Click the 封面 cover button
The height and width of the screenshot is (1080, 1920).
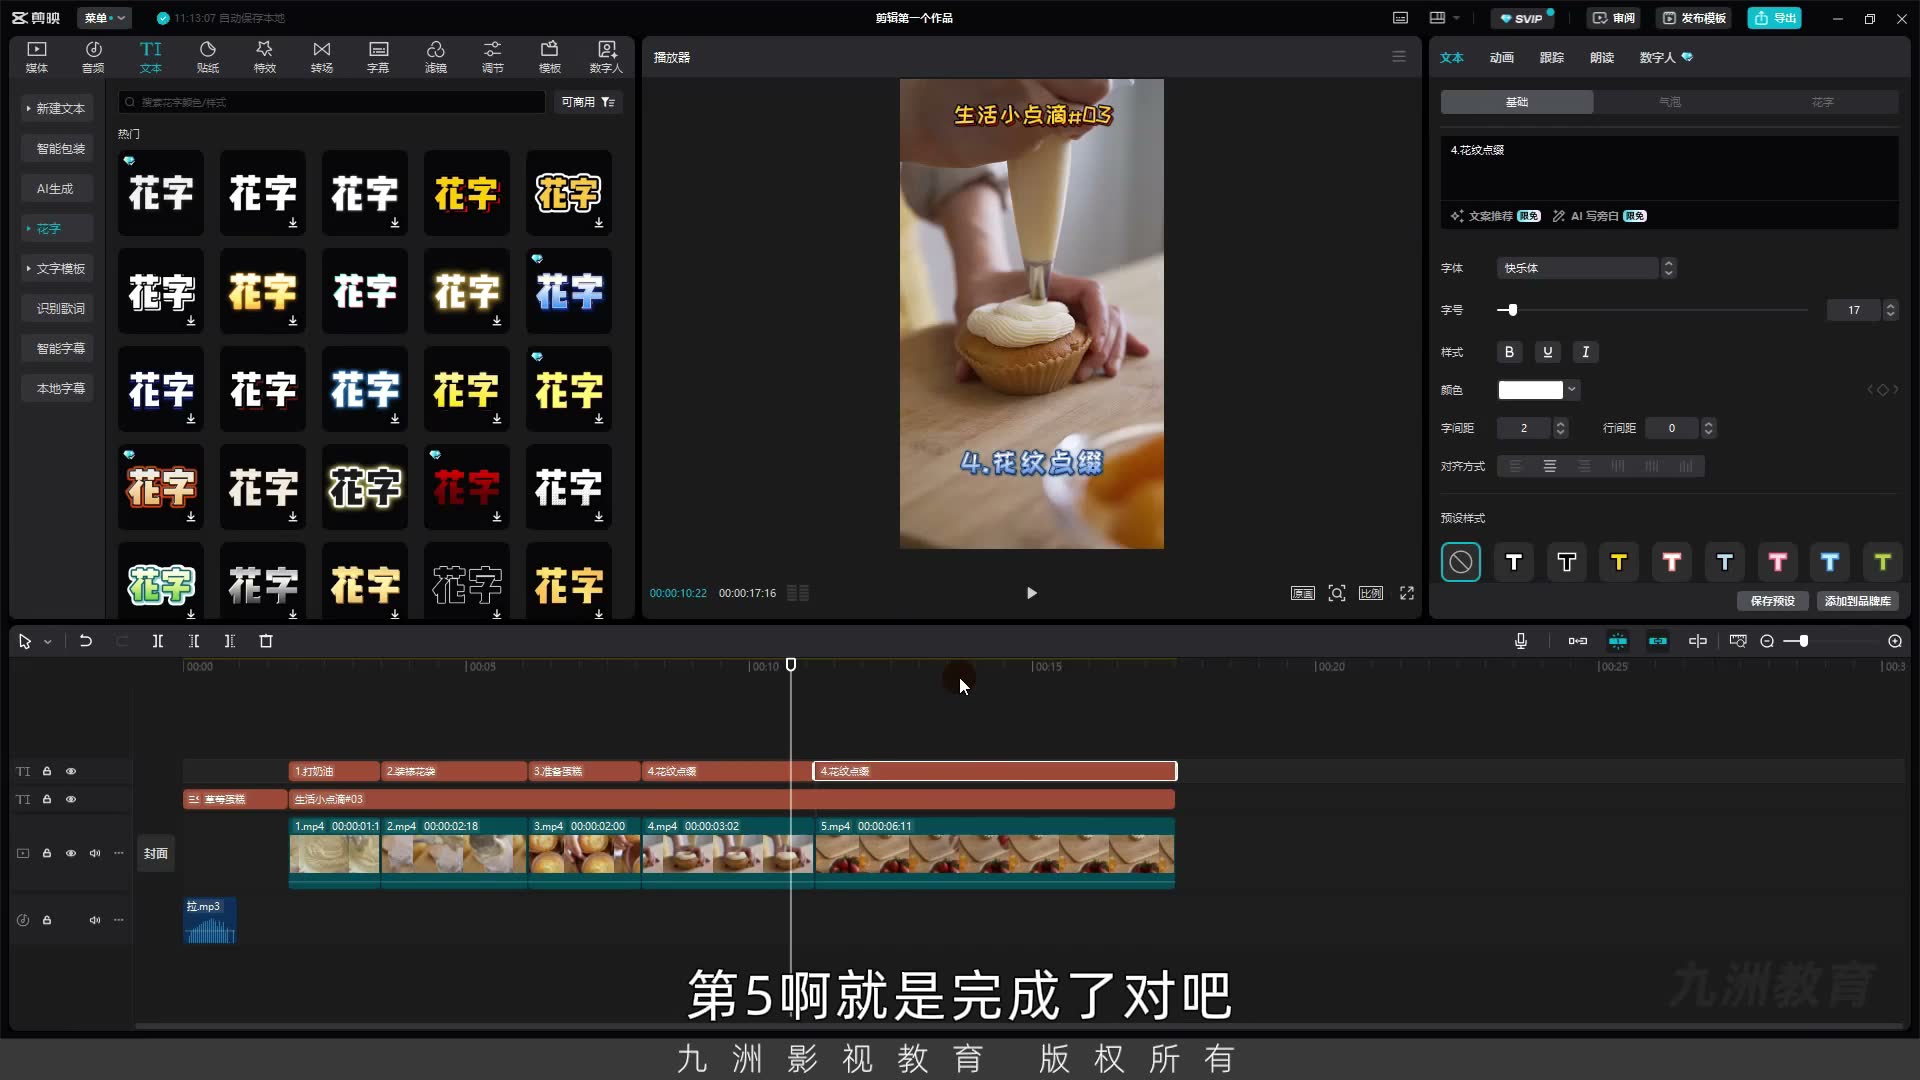pos(156,853)
